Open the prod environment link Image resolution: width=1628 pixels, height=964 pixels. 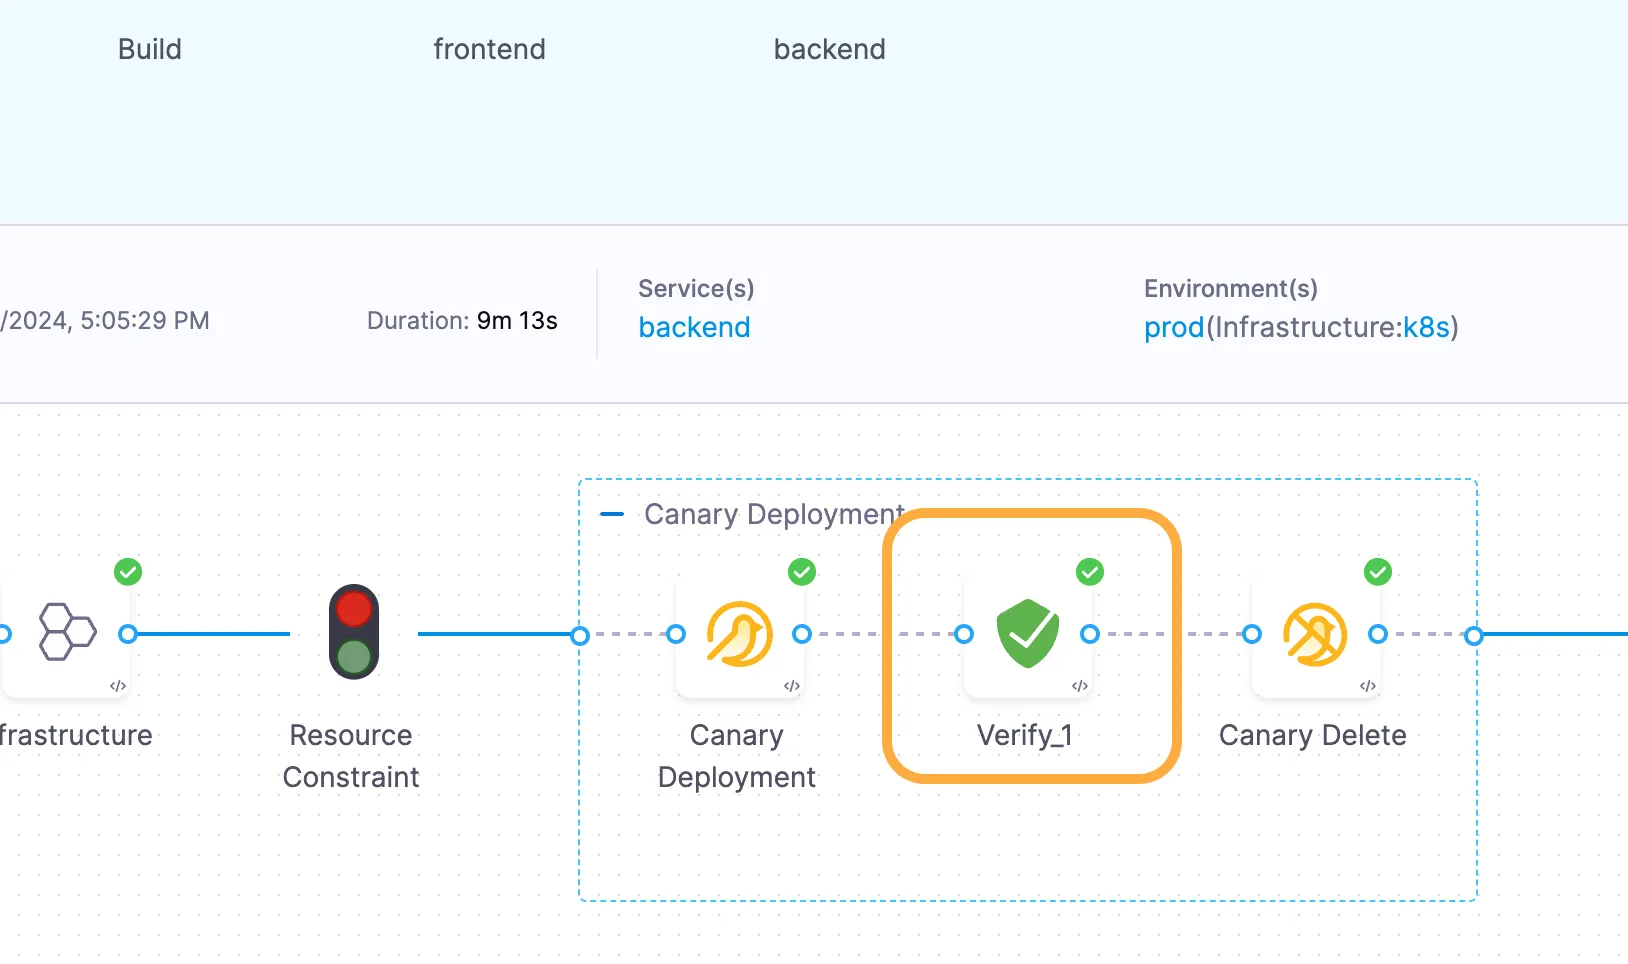(1174, 328)
